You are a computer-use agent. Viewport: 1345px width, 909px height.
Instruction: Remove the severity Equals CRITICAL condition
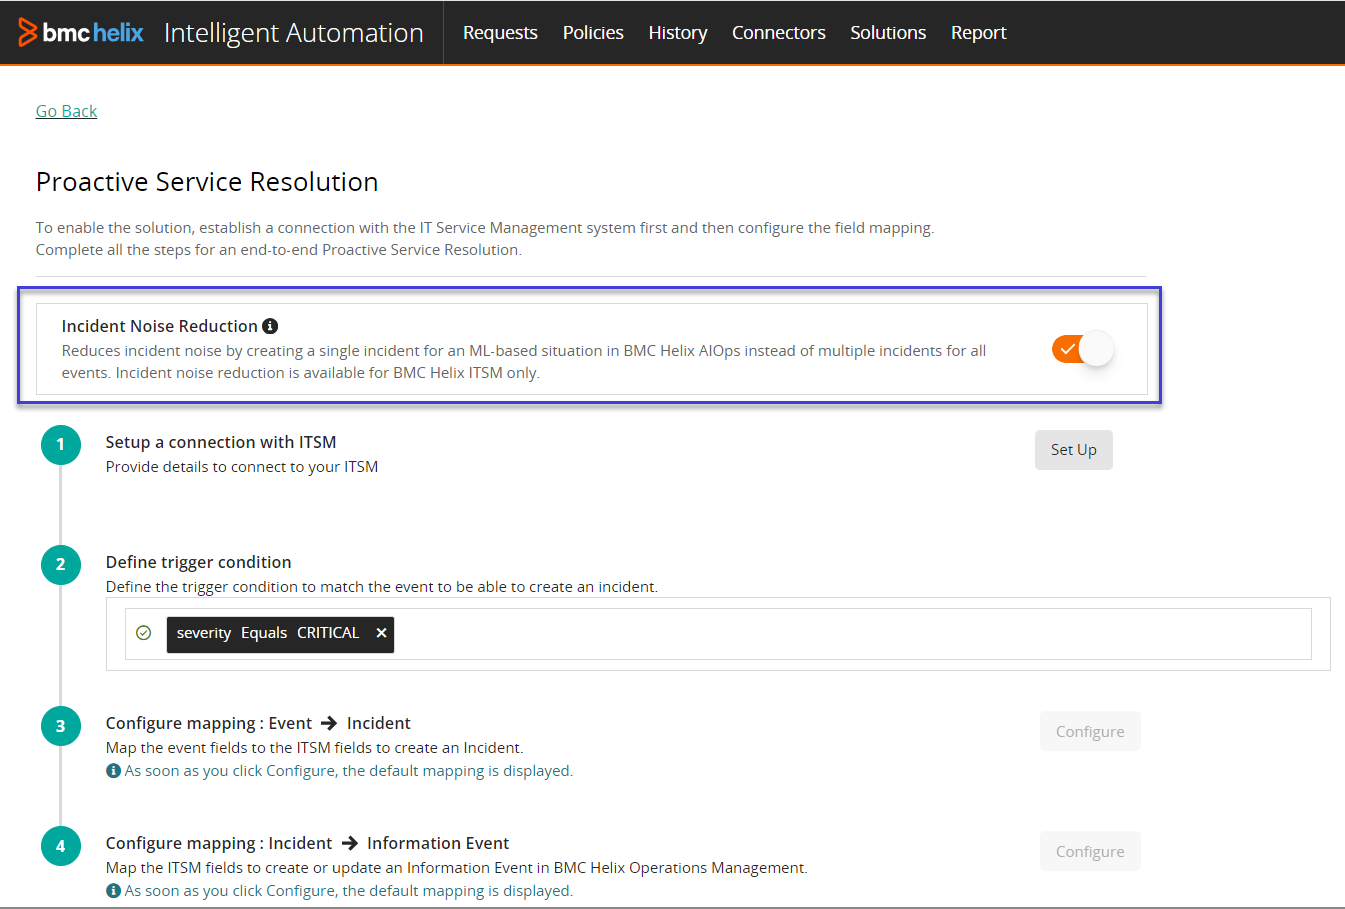[x=381, y=633]
